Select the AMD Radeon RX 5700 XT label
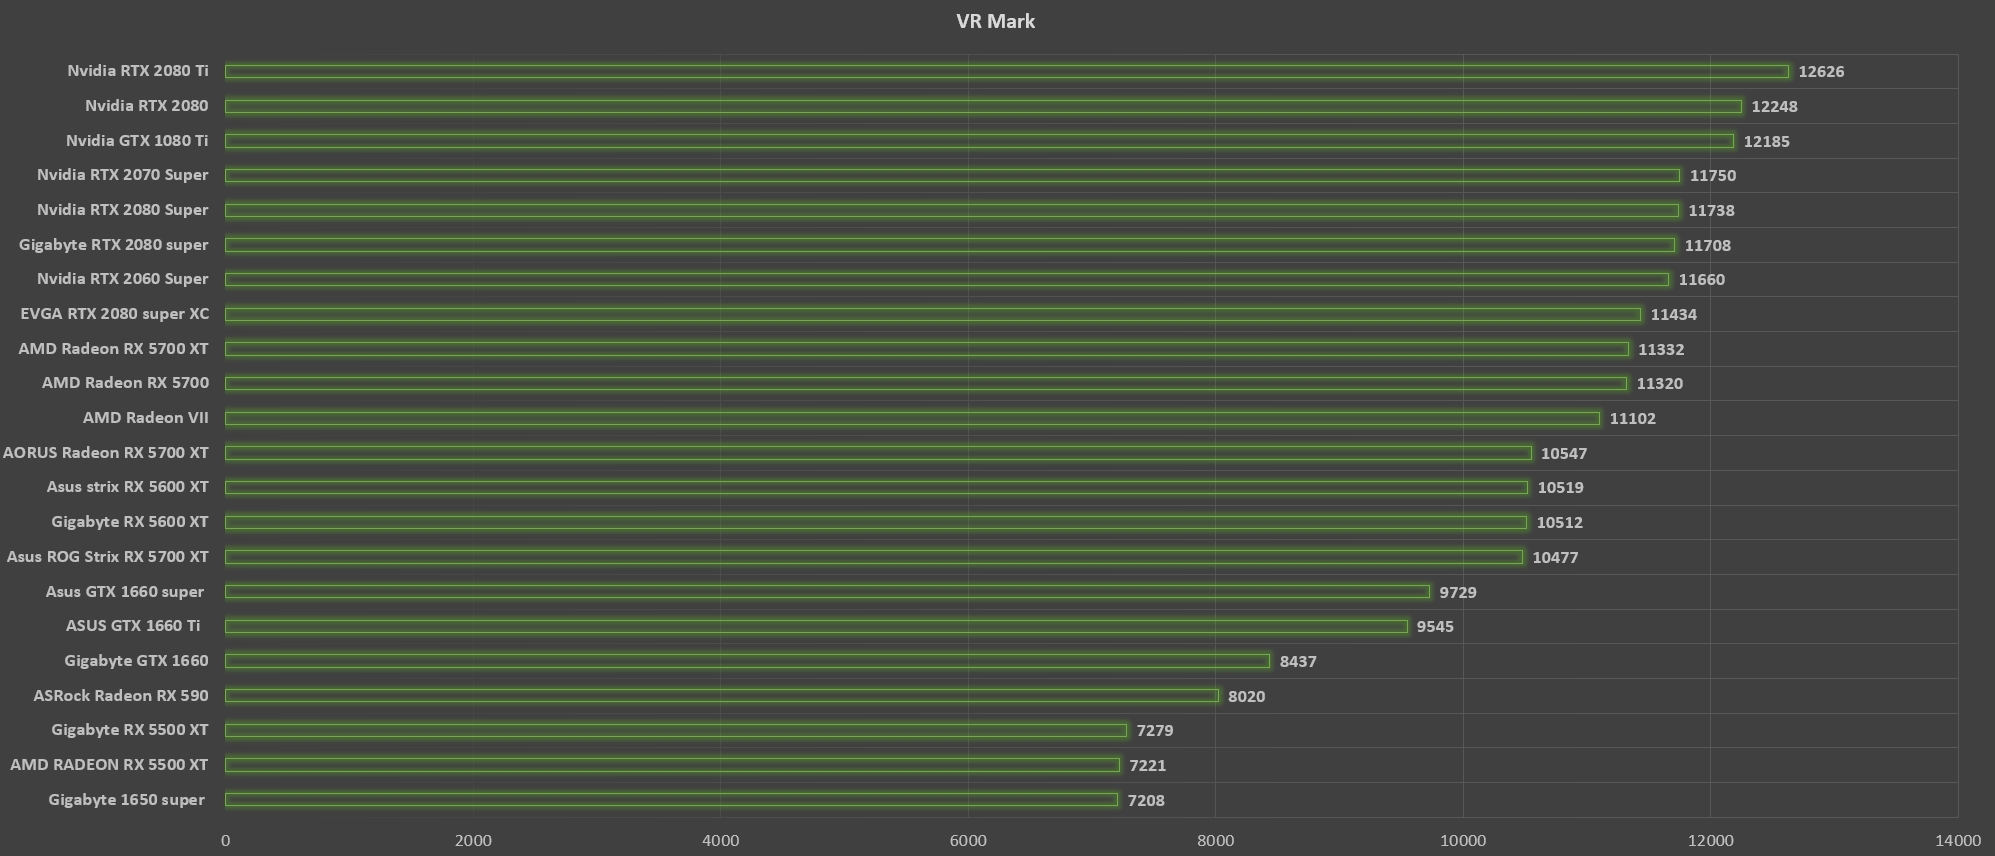Image resolution: width=1995 pixels, height=856 pixels. 114,349
